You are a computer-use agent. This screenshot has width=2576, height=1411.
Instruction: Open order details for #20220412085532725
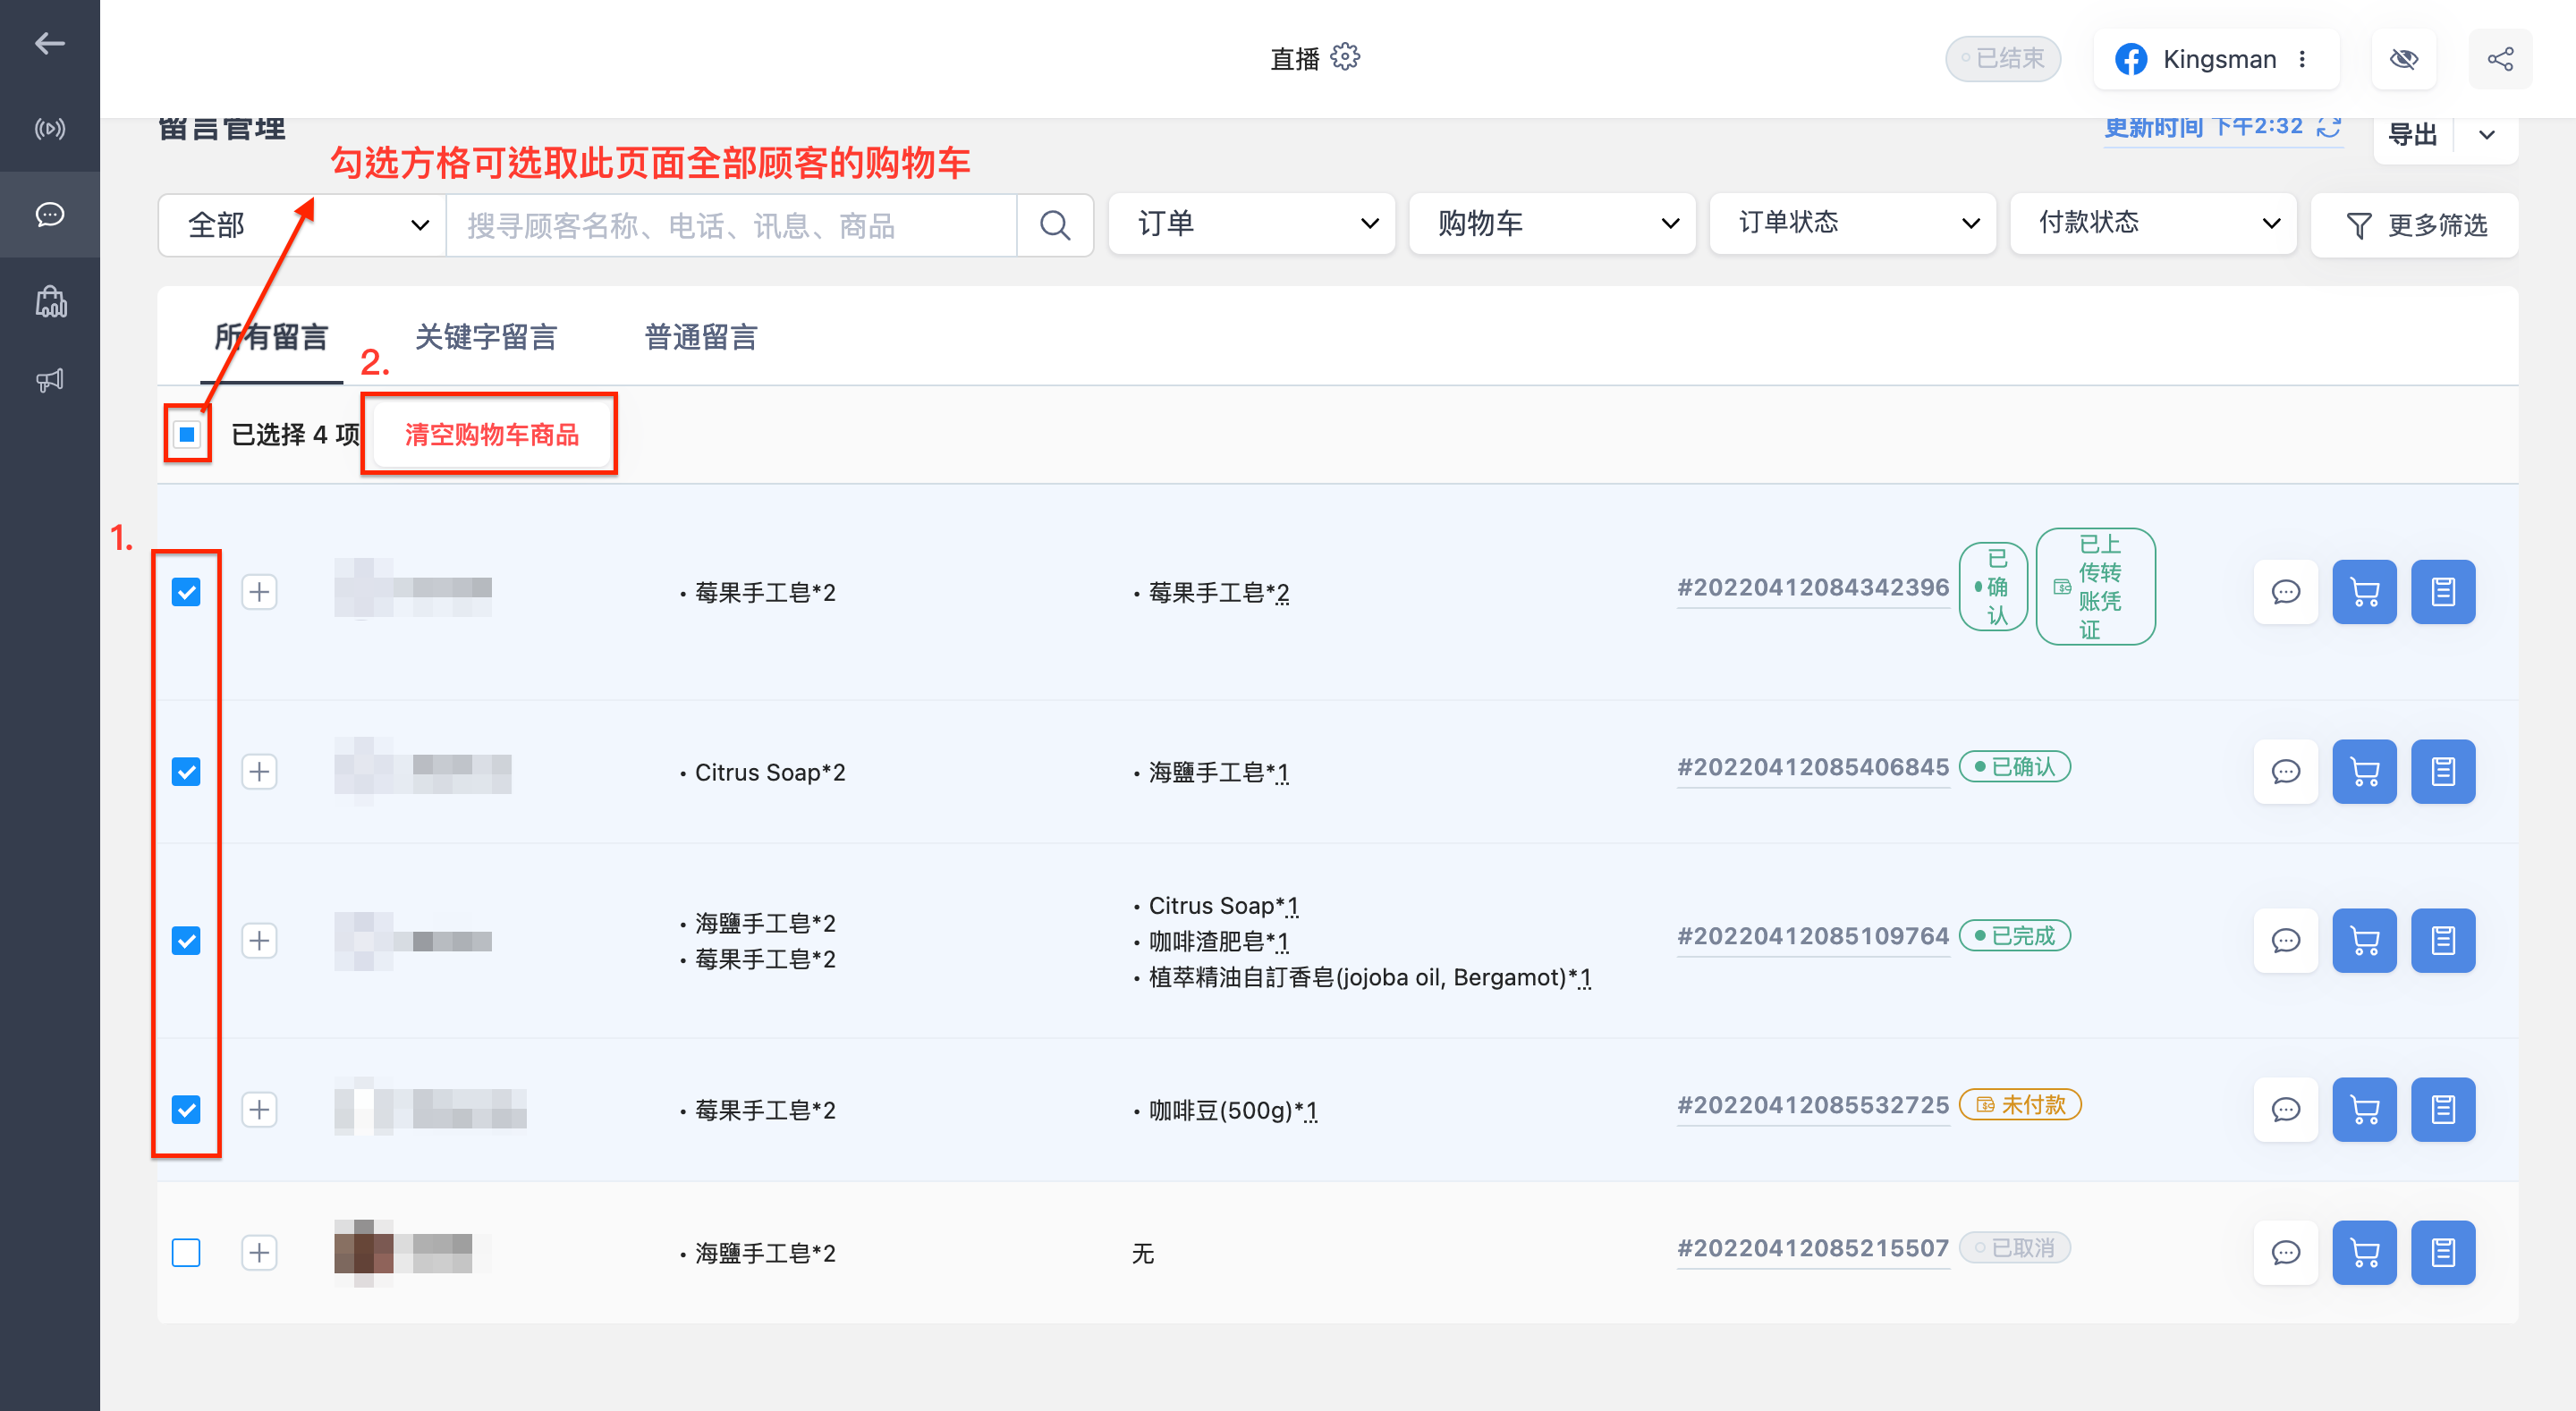2443,1110
